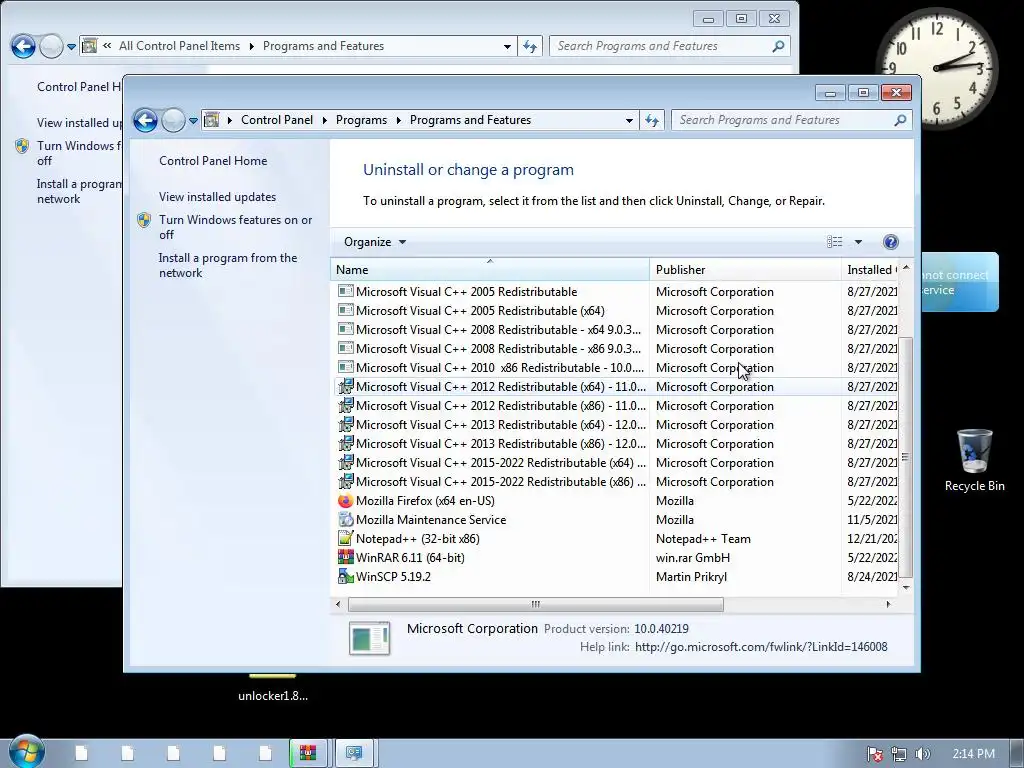Click the Programs breadcrumb segment
The height and width of the screenshot is (768, 1024).
[361, 120]
